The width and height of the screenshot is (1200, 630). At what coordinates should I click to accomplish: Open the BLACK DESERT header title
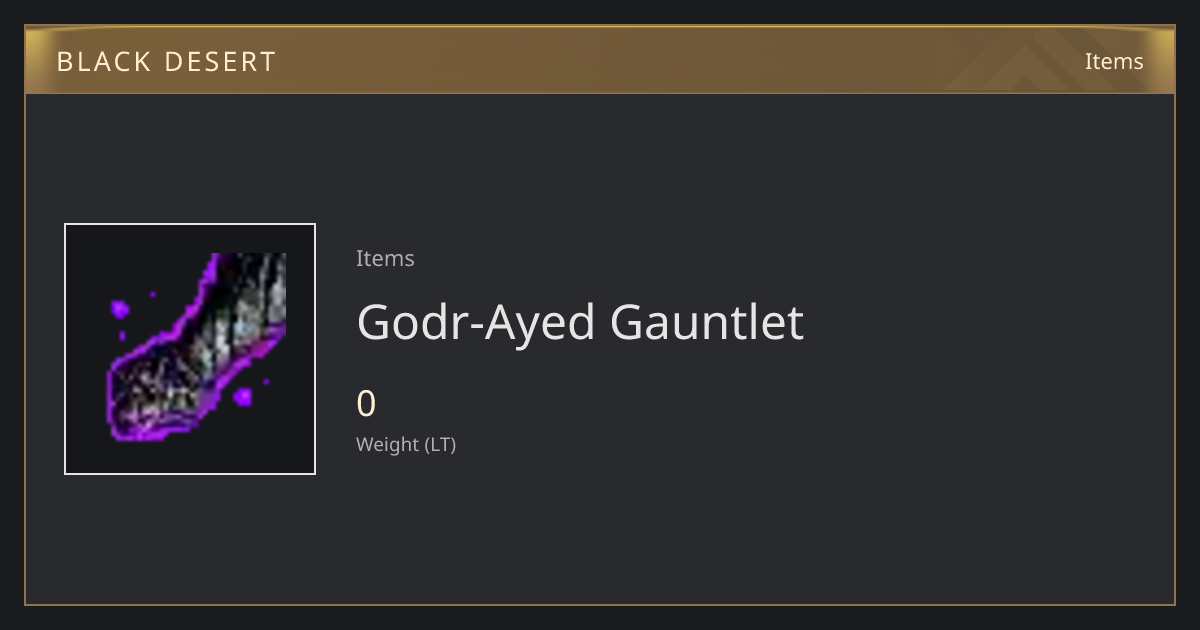[x=167, y=62]
